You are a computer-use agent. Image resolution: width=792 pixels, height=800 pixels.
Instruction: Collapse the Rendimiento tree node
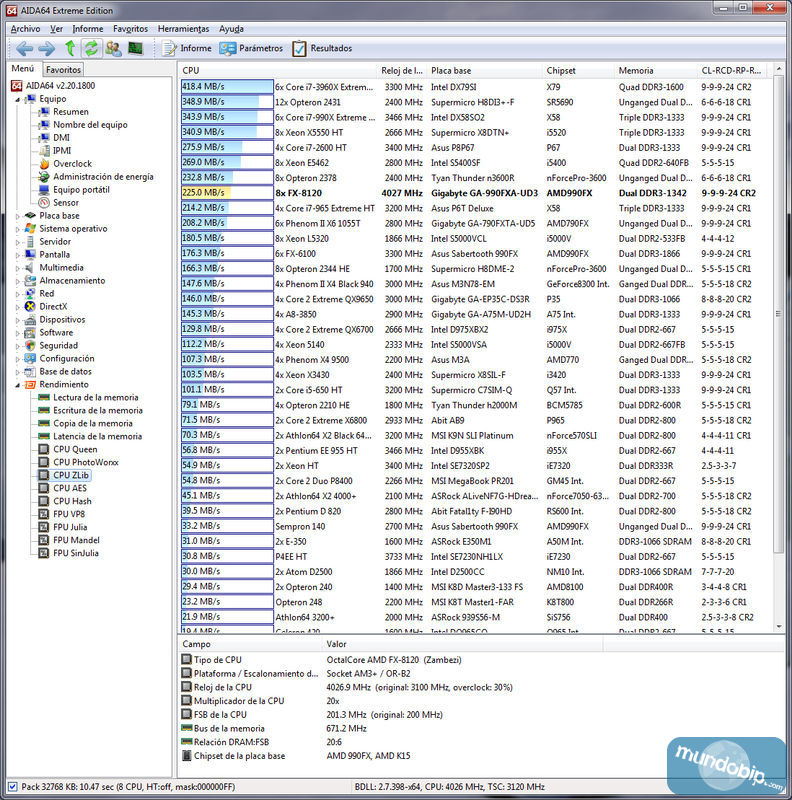point(18,385)
